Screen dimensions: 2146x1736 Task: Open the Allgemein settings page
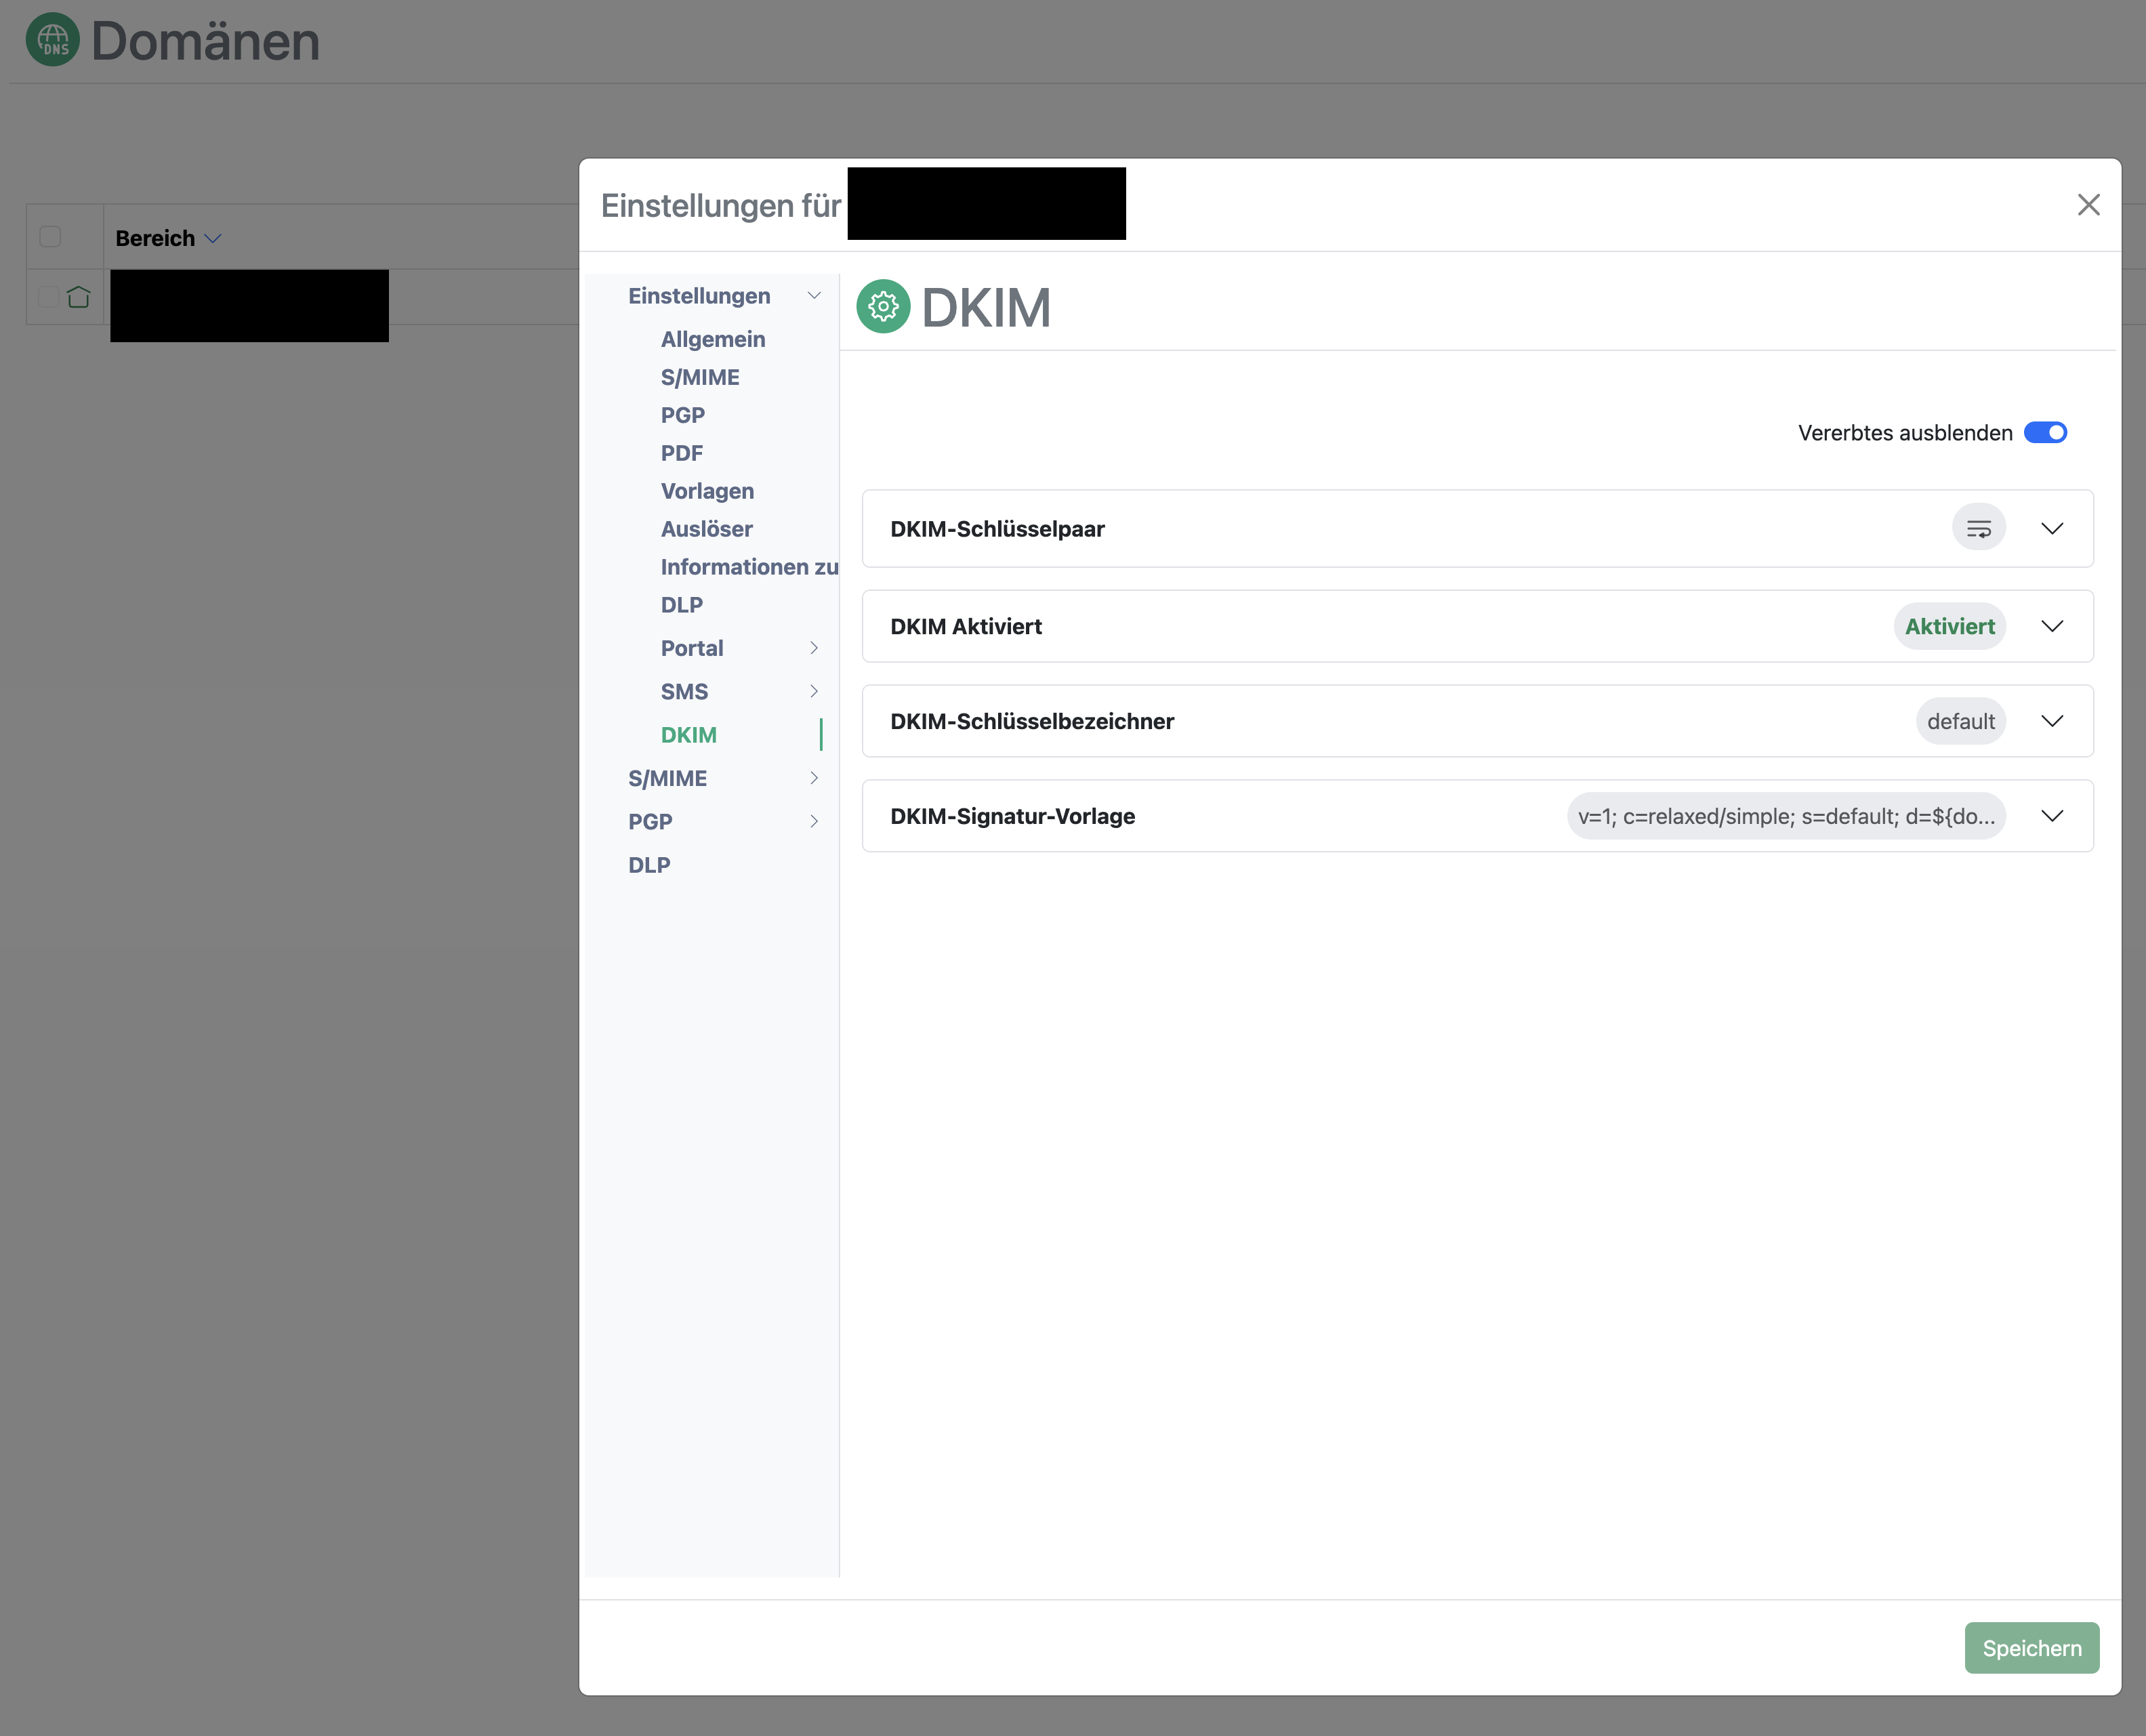(x=713, y=340)
